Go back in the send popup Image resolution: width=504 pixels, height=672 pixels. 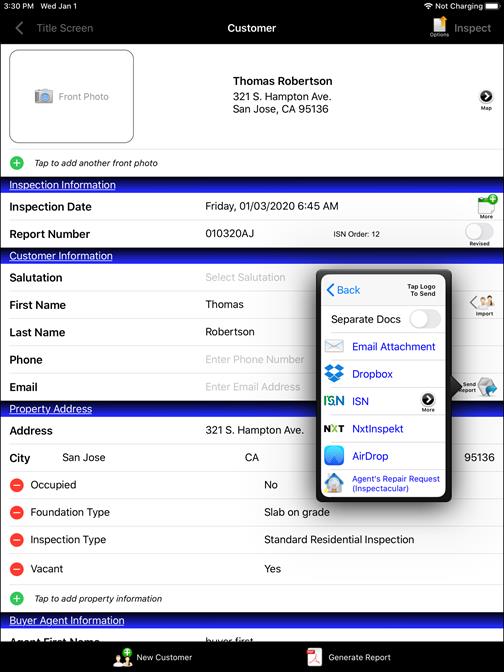click(343, 290)
